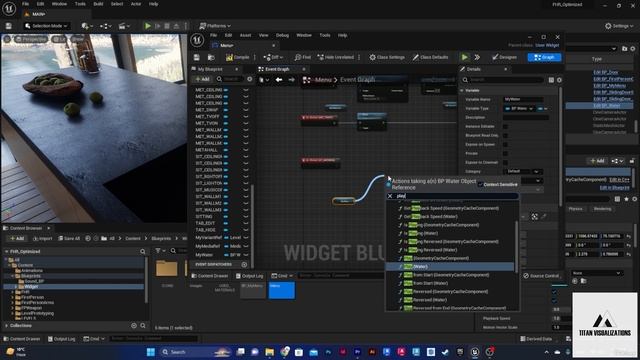
Task: Click the Details panel search field
Action: [x=504, y=80]
